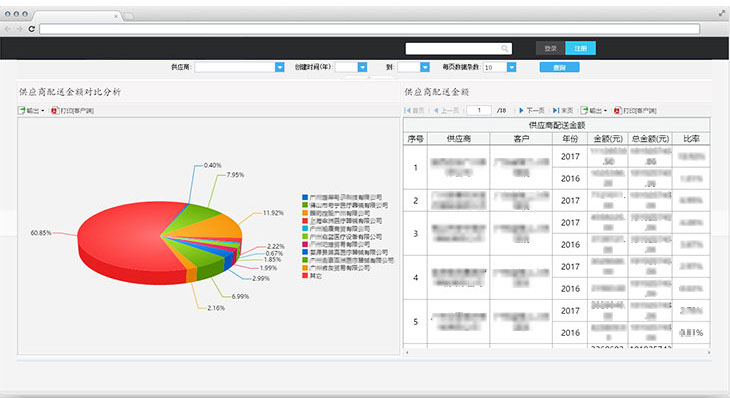Click export icon above the pie chart

pos(21,110)
